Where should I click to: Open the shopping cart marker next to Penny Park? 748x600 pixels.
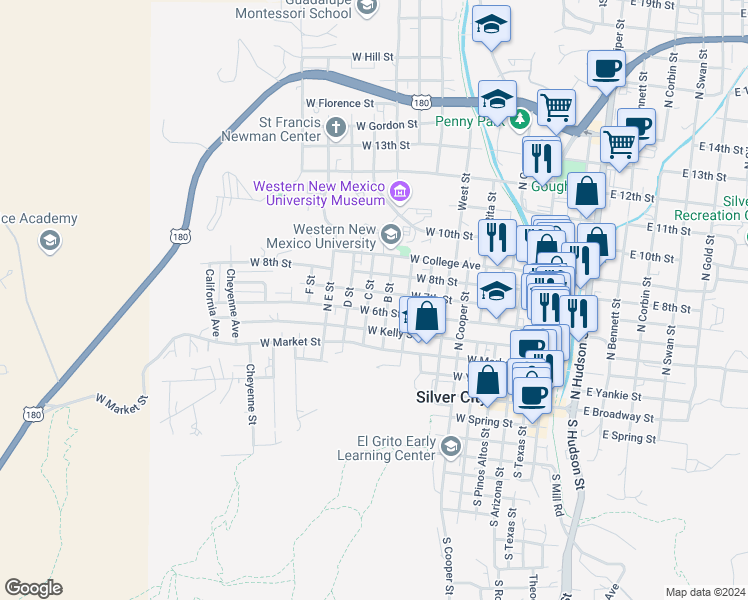pyautogui.click(x=556, y=108)
